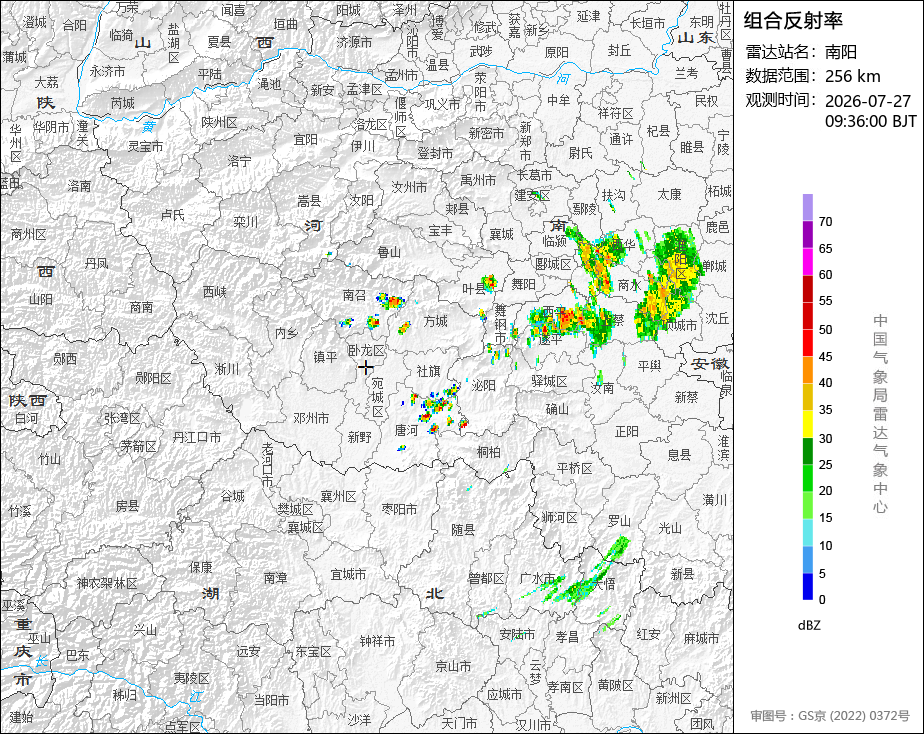Click the radar station cross marker
Screen dimensions: 924x734
(366, 368)
